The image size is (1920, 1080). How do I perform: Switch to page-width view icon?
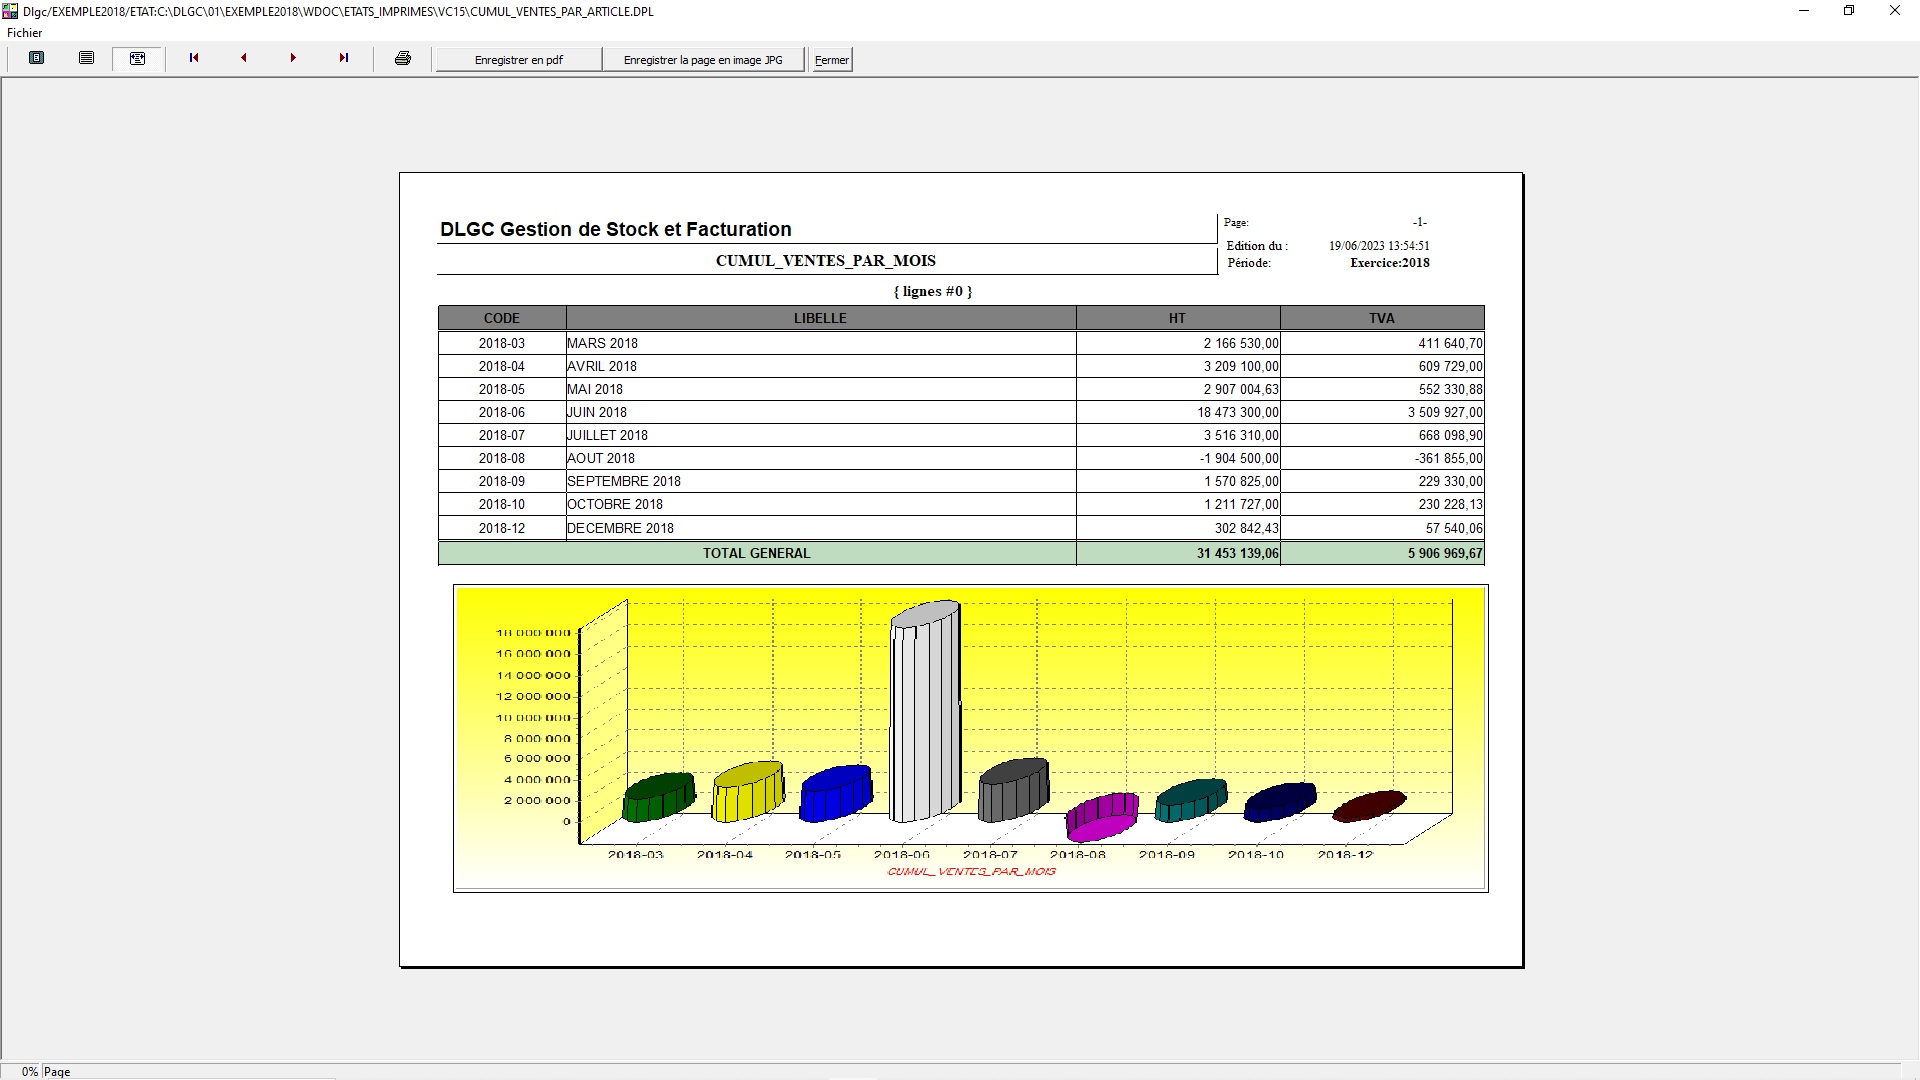[x=87, y=58]
